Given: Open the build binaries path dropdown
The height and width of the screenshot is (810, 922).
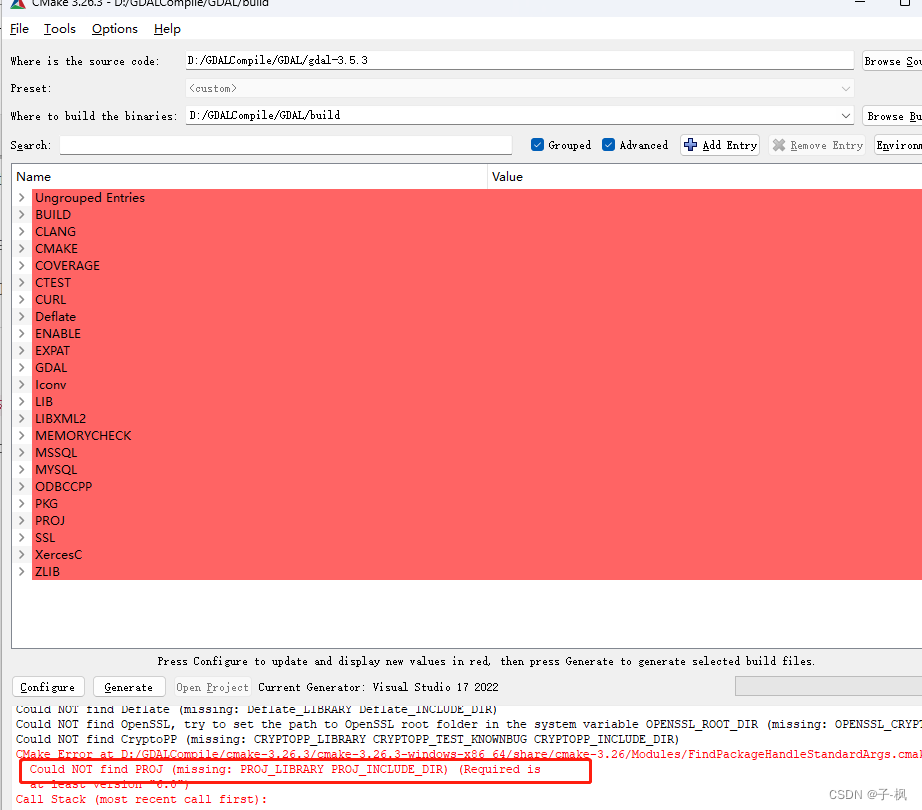Looking at the screenshot, I should click(846, 116).
